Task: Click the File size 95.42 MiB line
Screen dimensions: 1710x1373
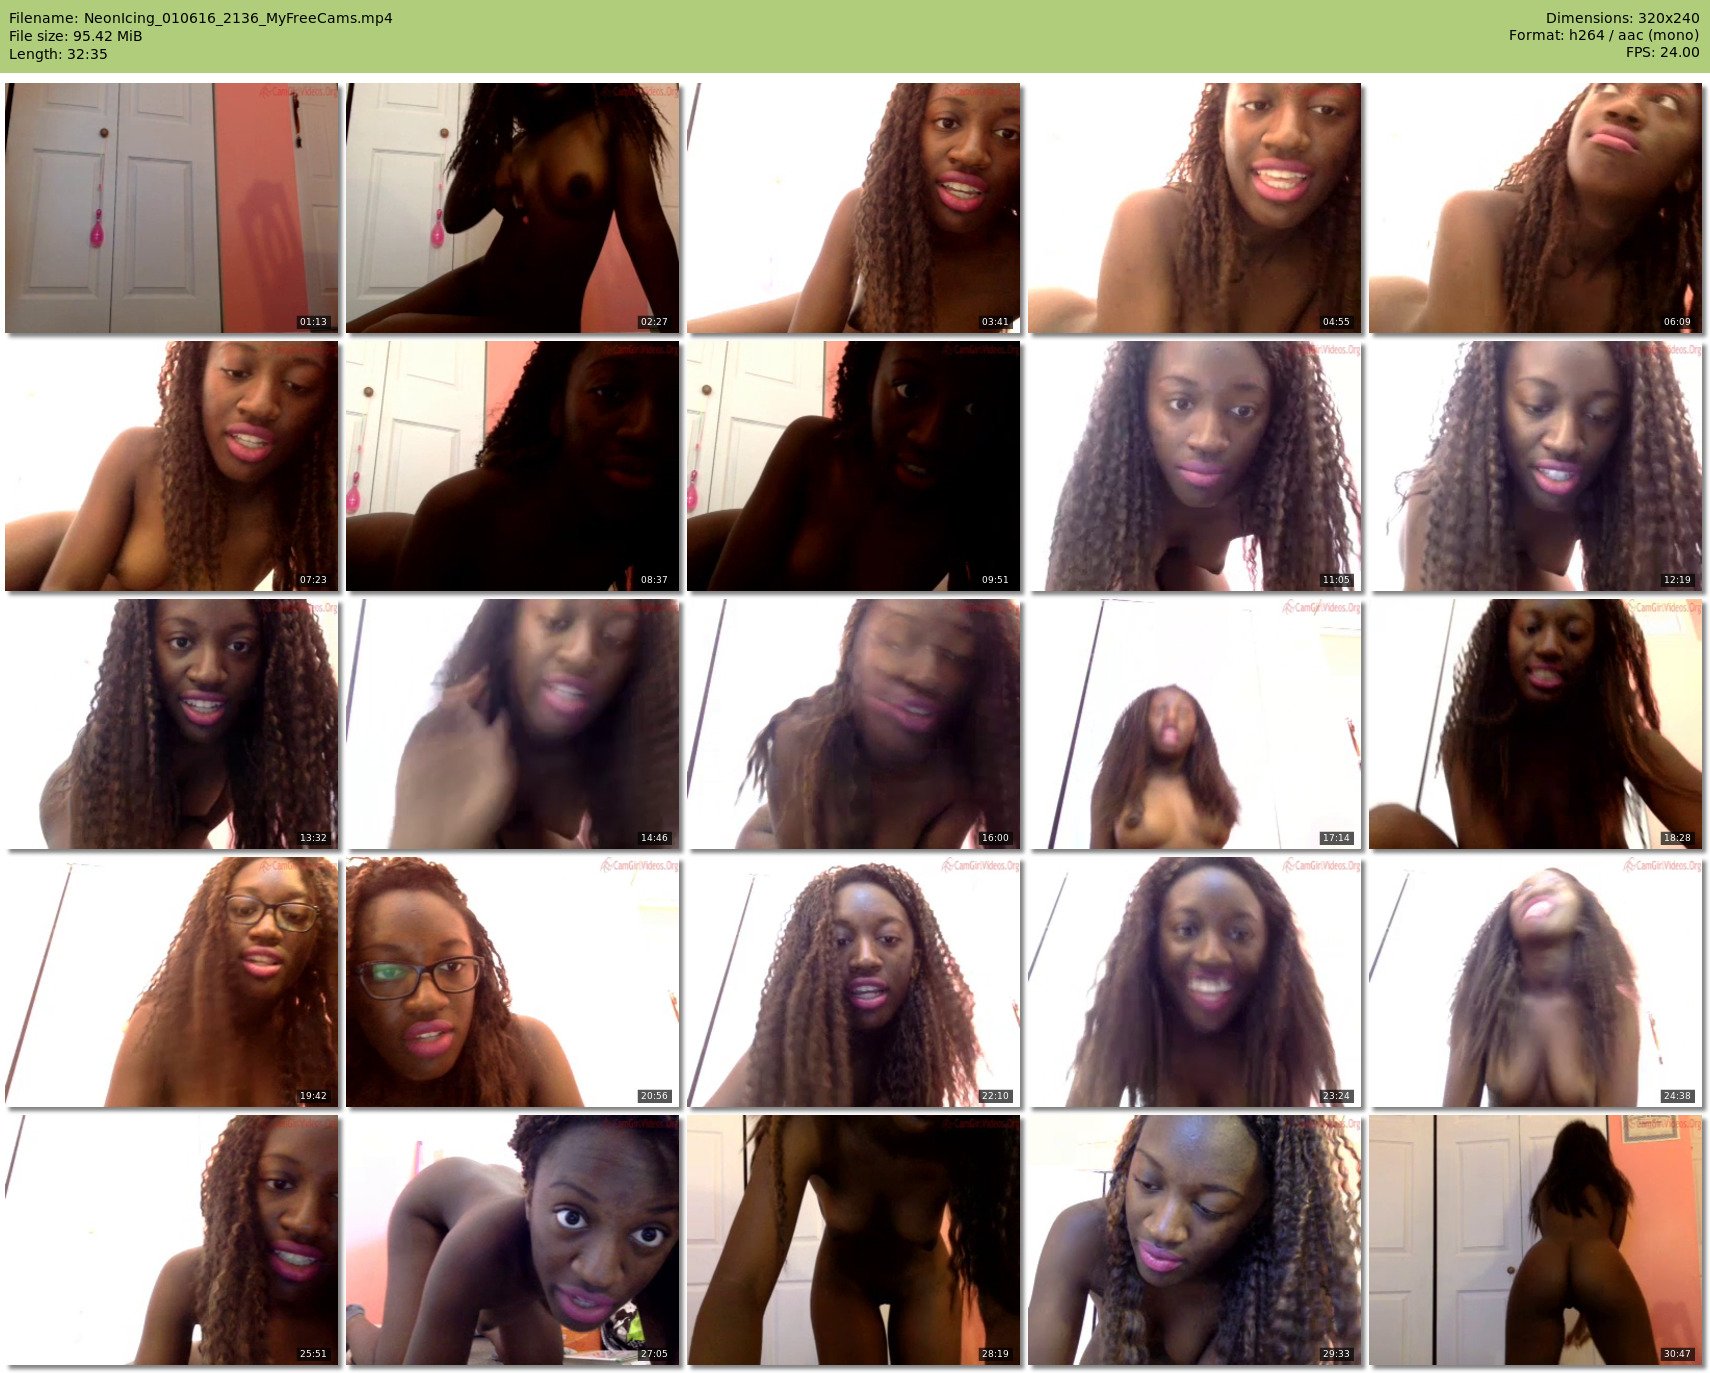Action: click(76, 36)
